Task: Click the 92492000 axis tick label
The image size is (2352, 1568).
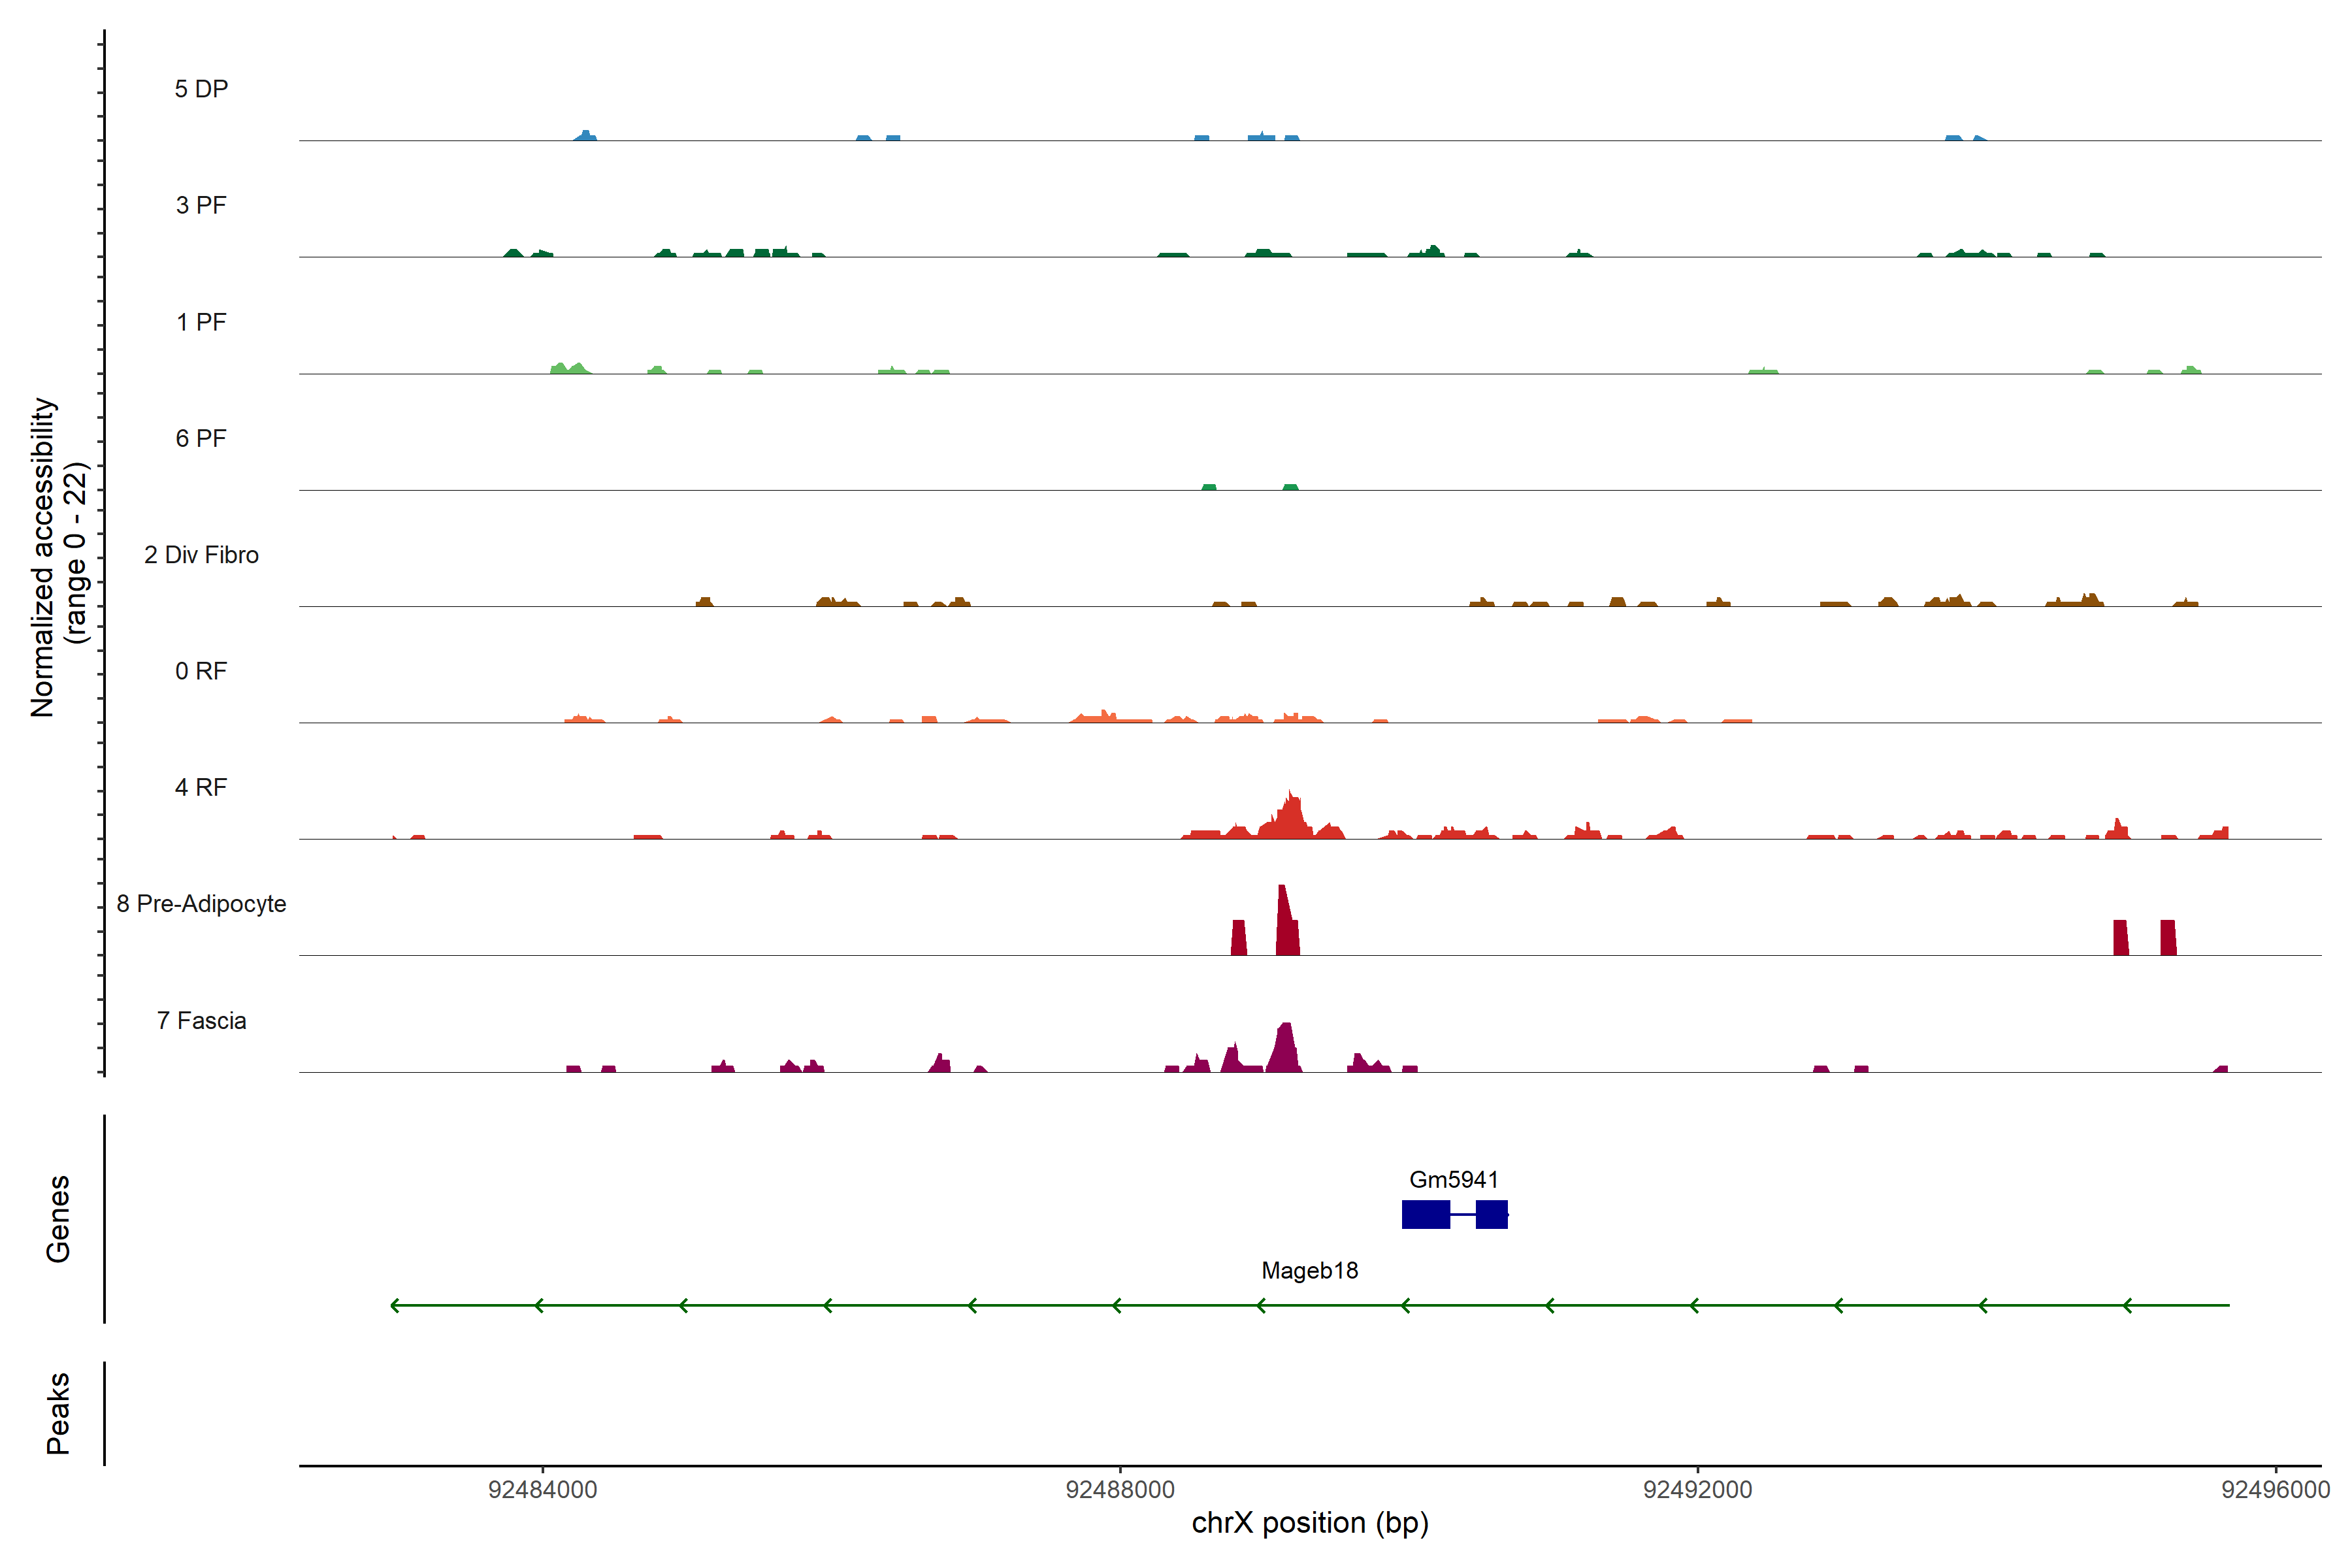Action: coord(1698,1490)
